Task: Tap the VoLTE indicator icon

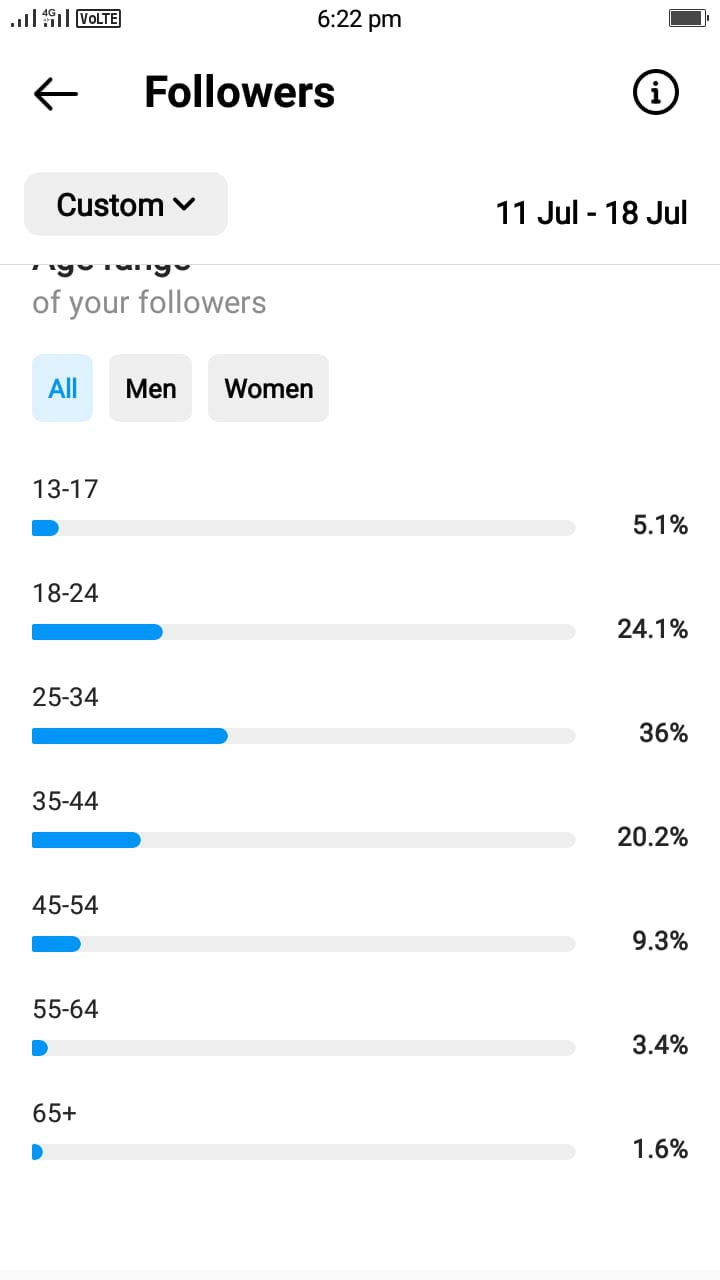Action: tap(98, 18)
